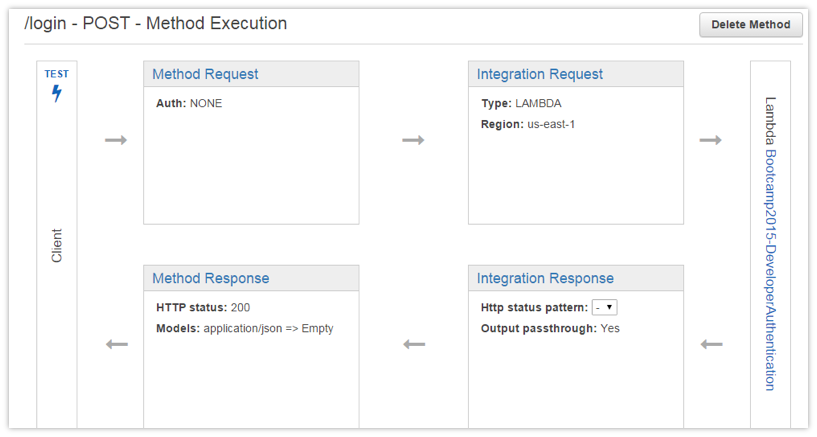Click arrow from Method Request to Integration Request
817x437 pixels.
pyautogui.click(x=413, y=140)
